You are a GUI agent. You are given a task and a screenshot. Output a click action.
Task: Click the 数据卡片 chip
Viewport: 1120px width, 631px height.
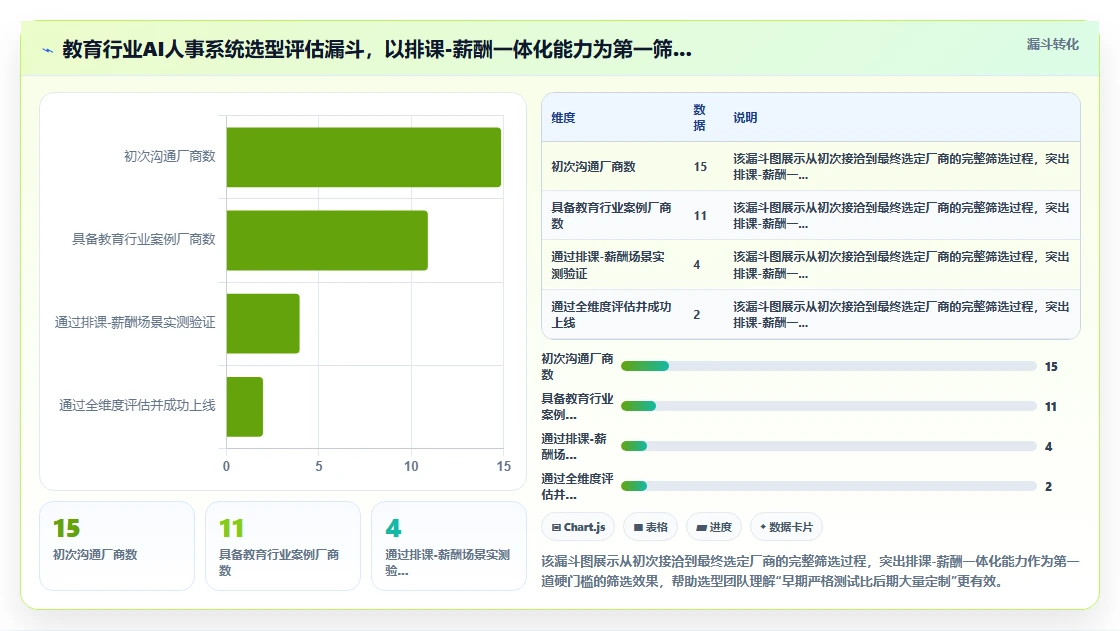pos(786,527)
